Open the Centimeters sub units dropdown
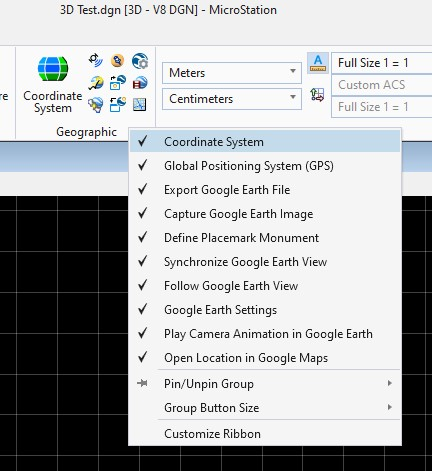This screenshot has width=432, height=471. 232,99
